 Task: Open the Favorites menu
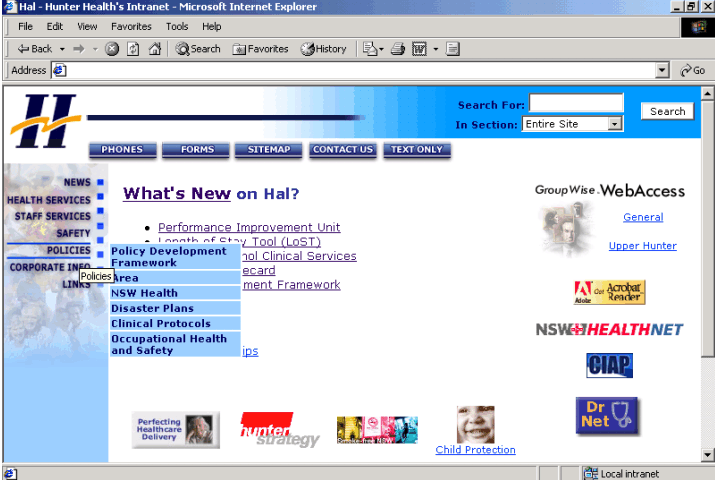click(131, 26)
